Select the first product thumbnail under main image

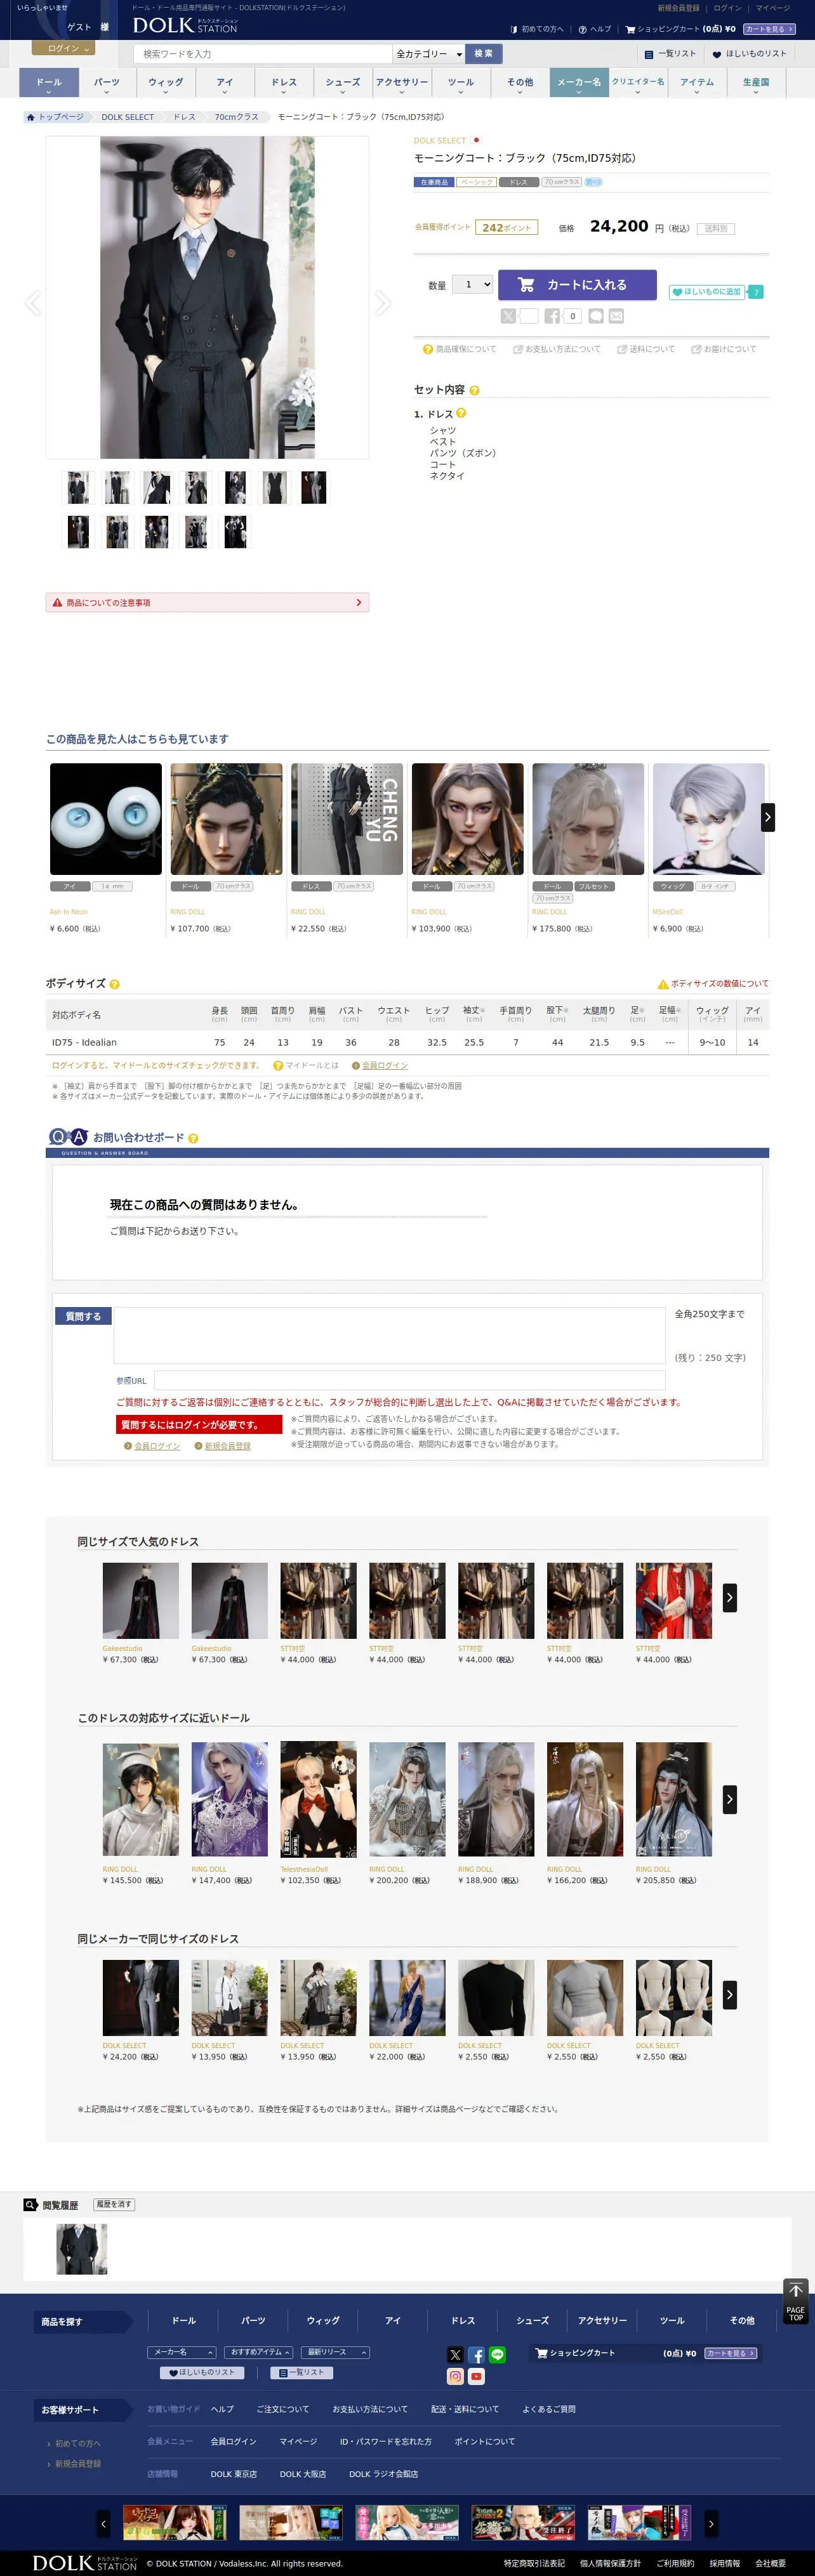point(78,487)
